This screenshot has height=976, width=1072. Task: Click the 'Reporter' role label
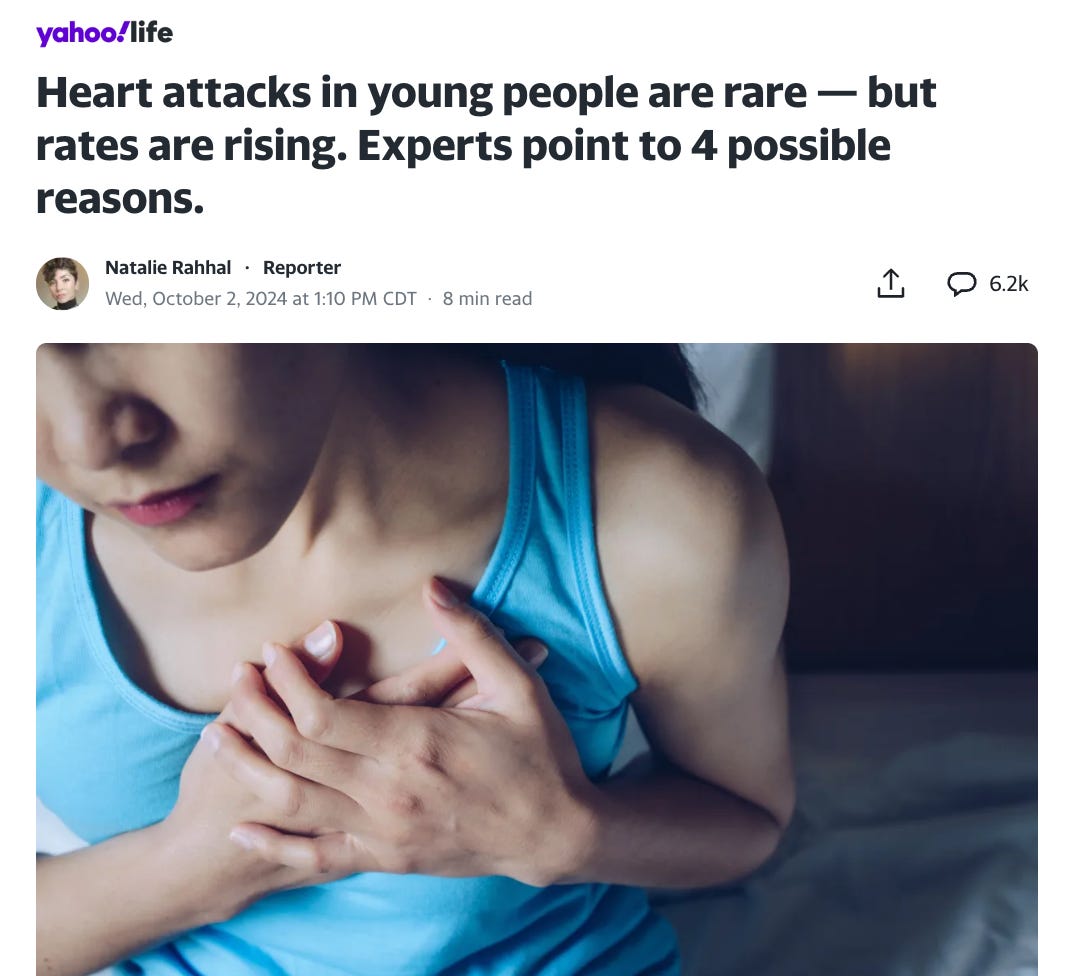click(x=302, y=267)
